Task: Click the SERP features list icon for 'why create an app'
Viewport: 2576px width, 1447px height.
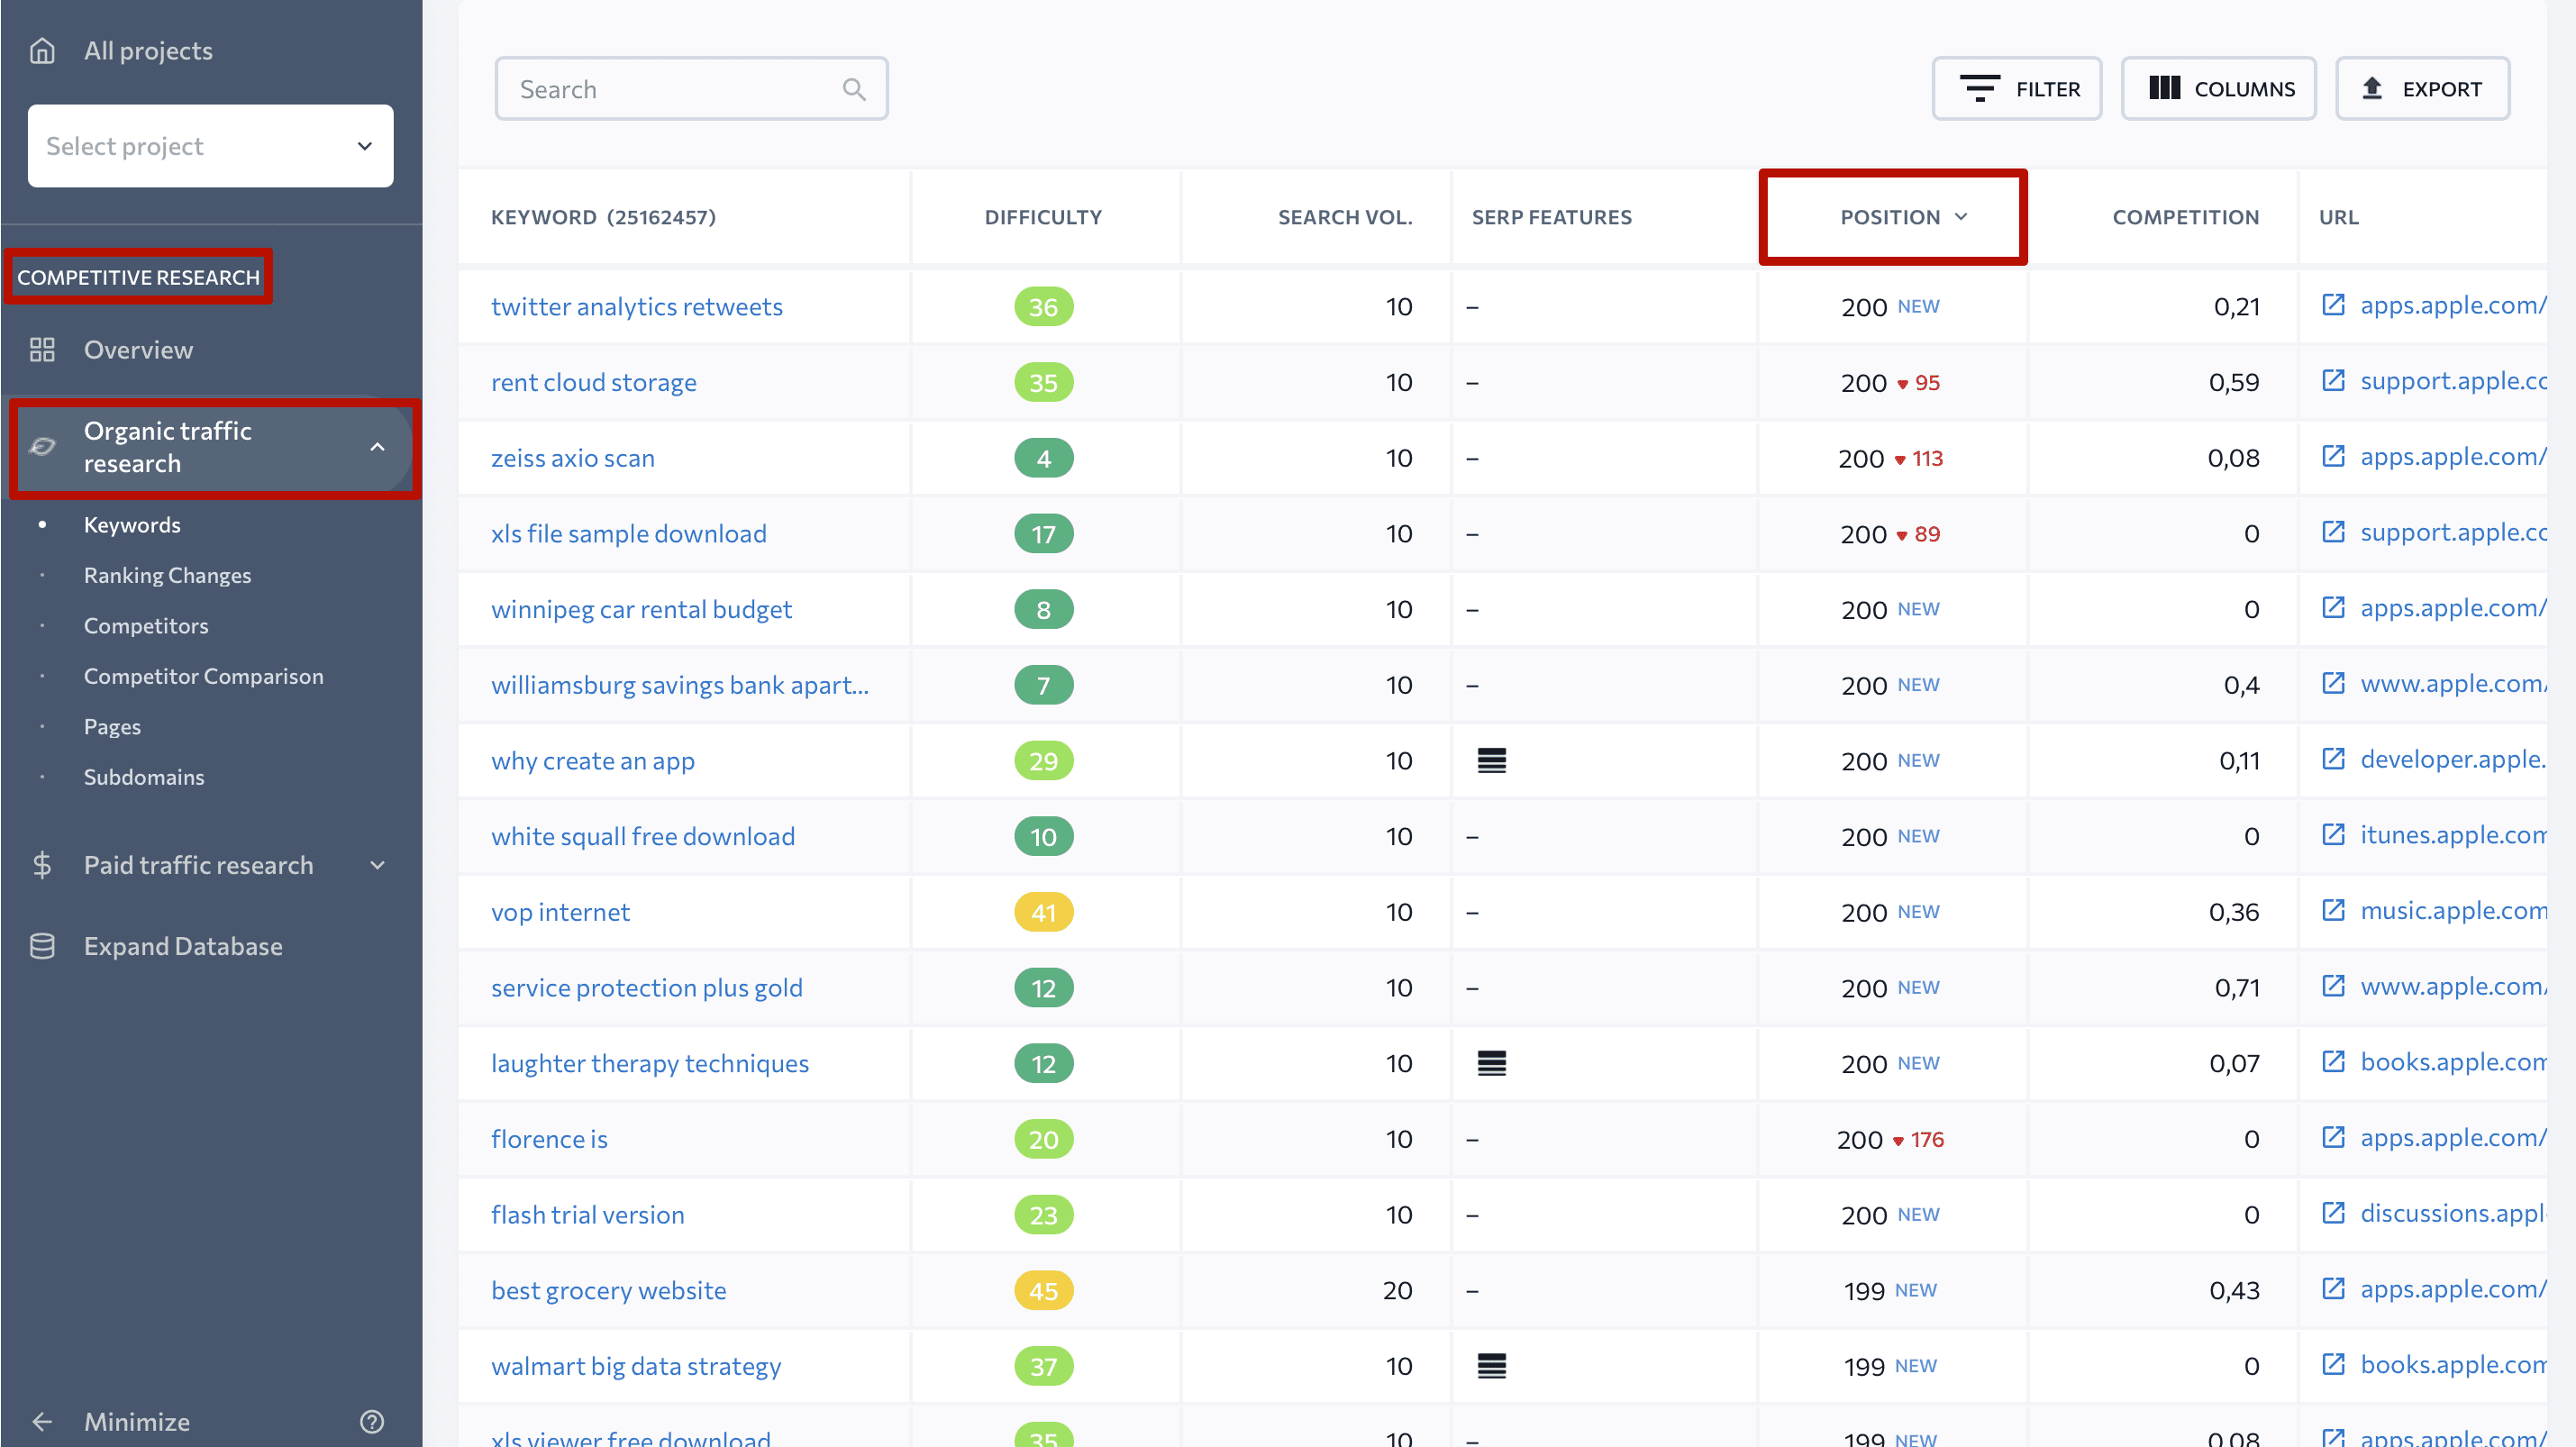Action: pyautogui.click(x=1491, y=759)
